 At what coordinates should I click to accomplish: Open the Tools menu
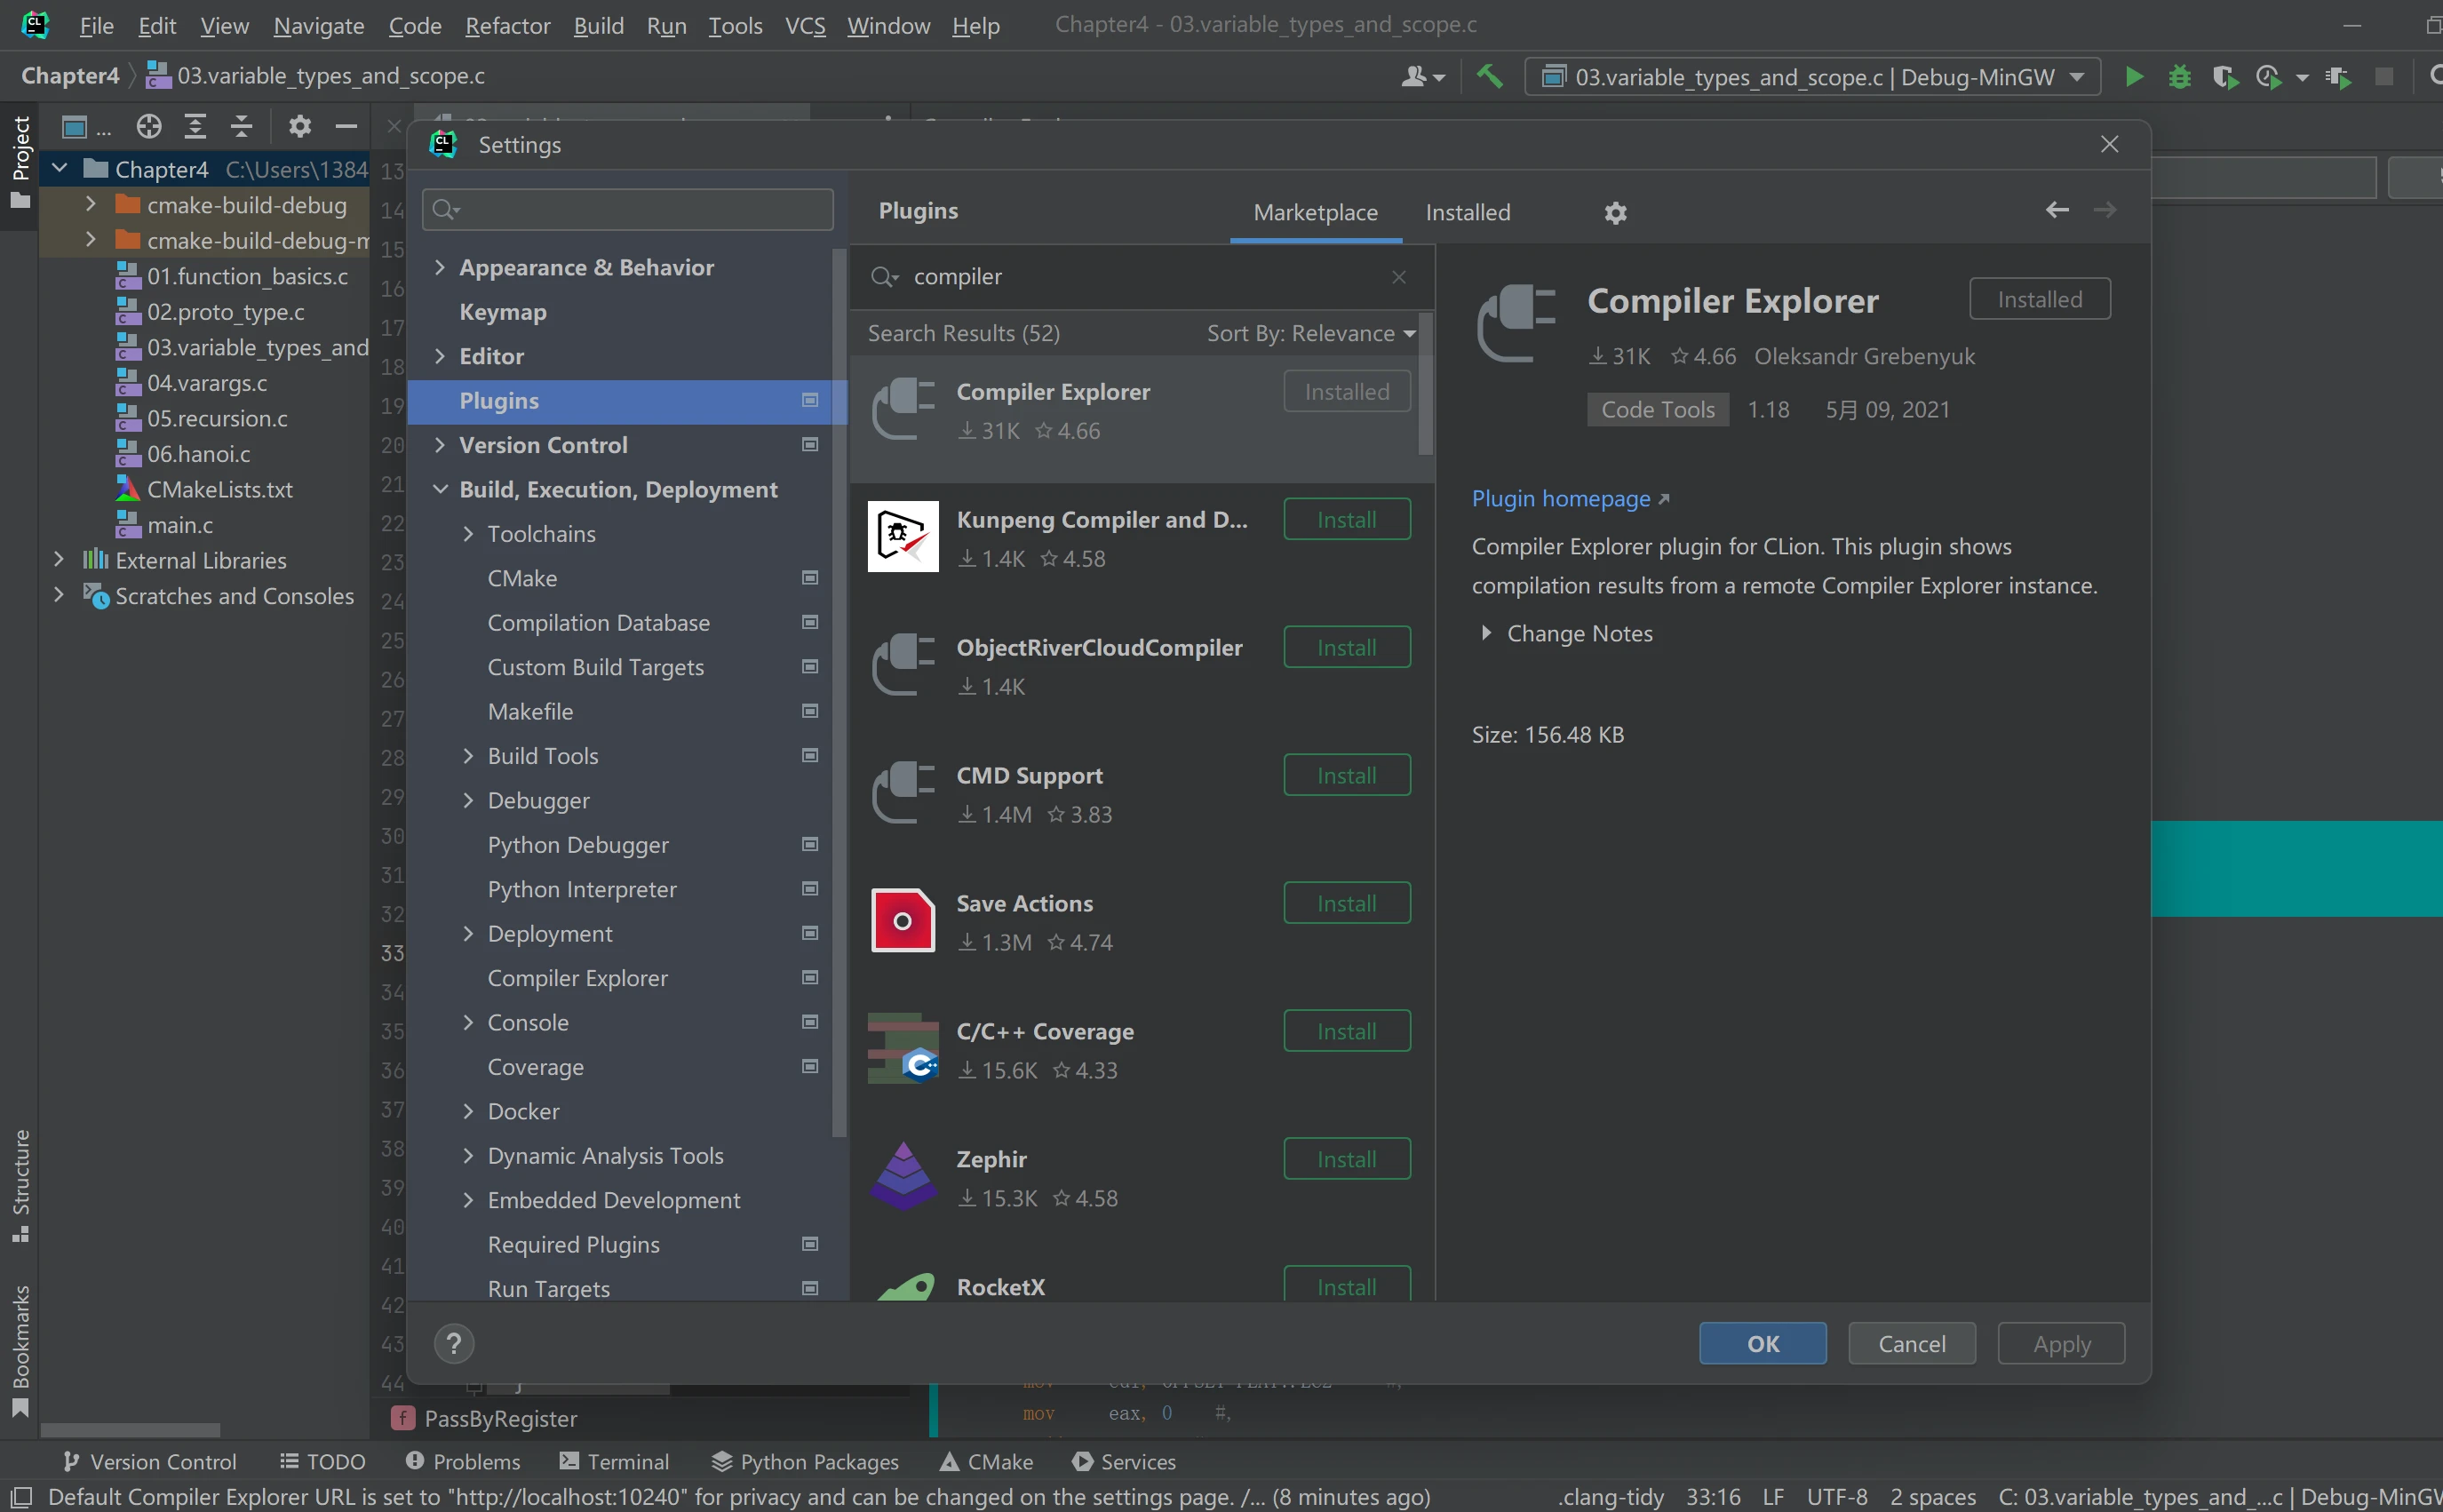(735, 25)
